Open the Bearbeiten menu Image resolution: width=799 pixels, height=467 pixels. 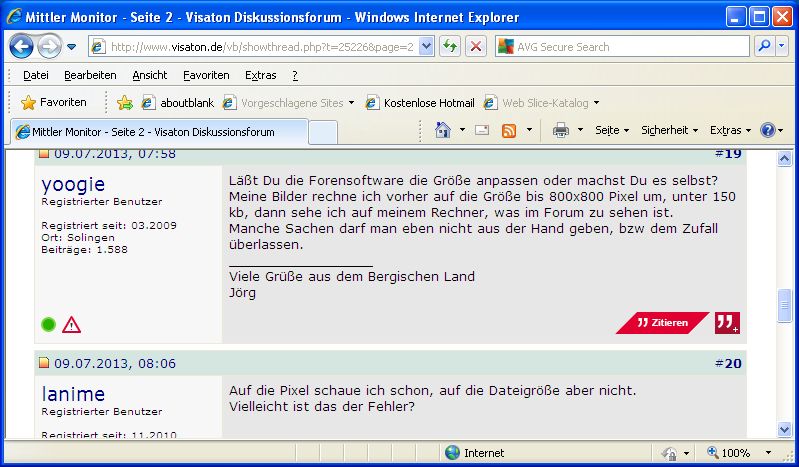coord(90,75)
